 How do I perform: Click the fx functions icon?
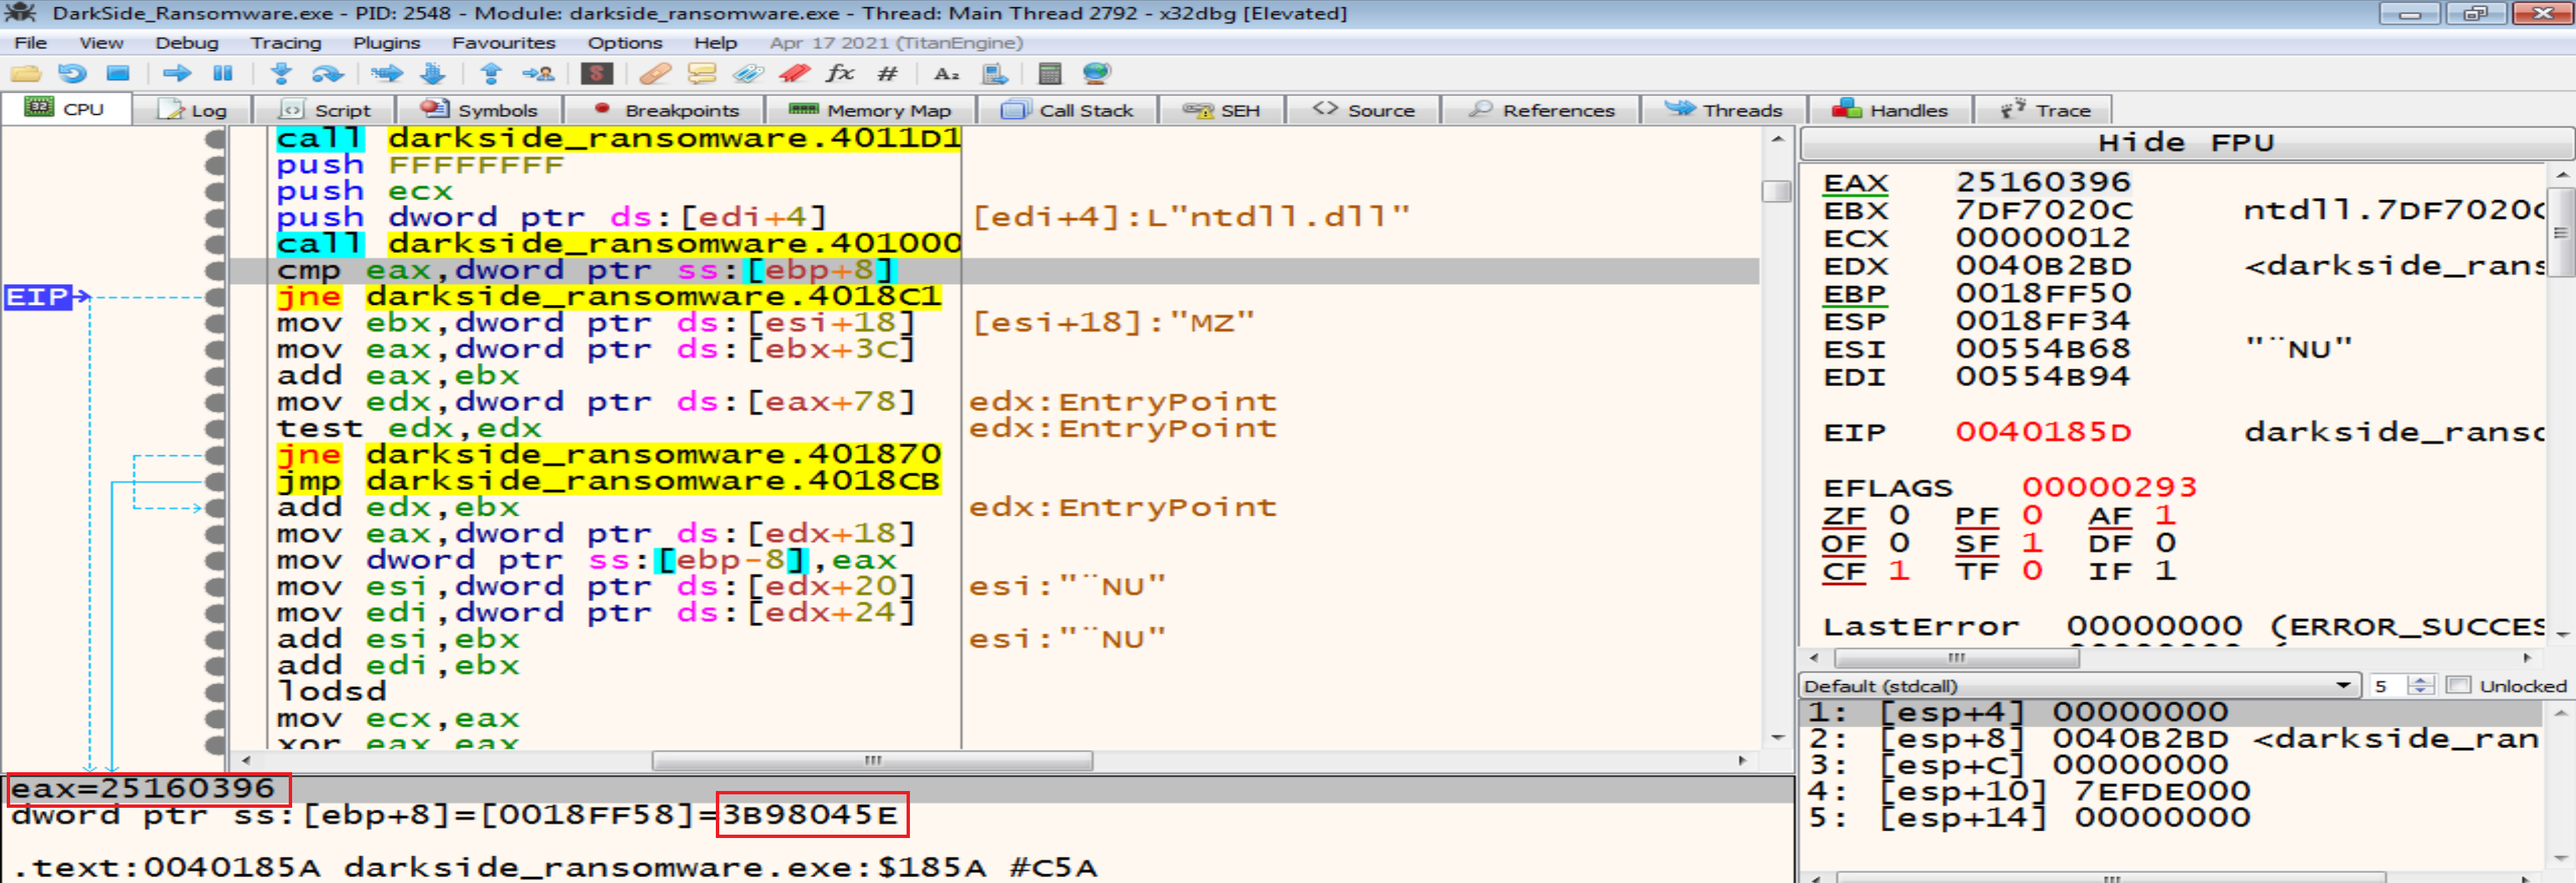click(839, 73)
